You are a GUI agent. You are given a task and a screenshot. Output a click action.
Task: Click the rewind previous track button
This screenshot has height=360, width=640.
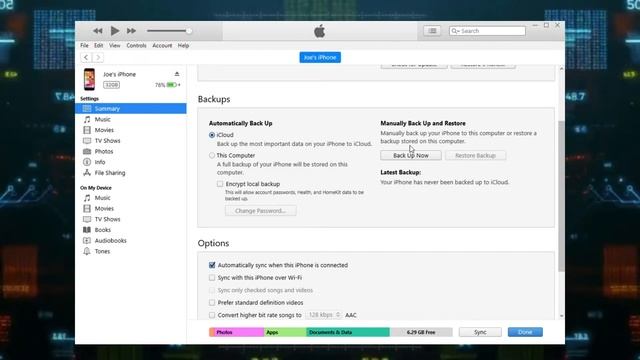(97, 31)
